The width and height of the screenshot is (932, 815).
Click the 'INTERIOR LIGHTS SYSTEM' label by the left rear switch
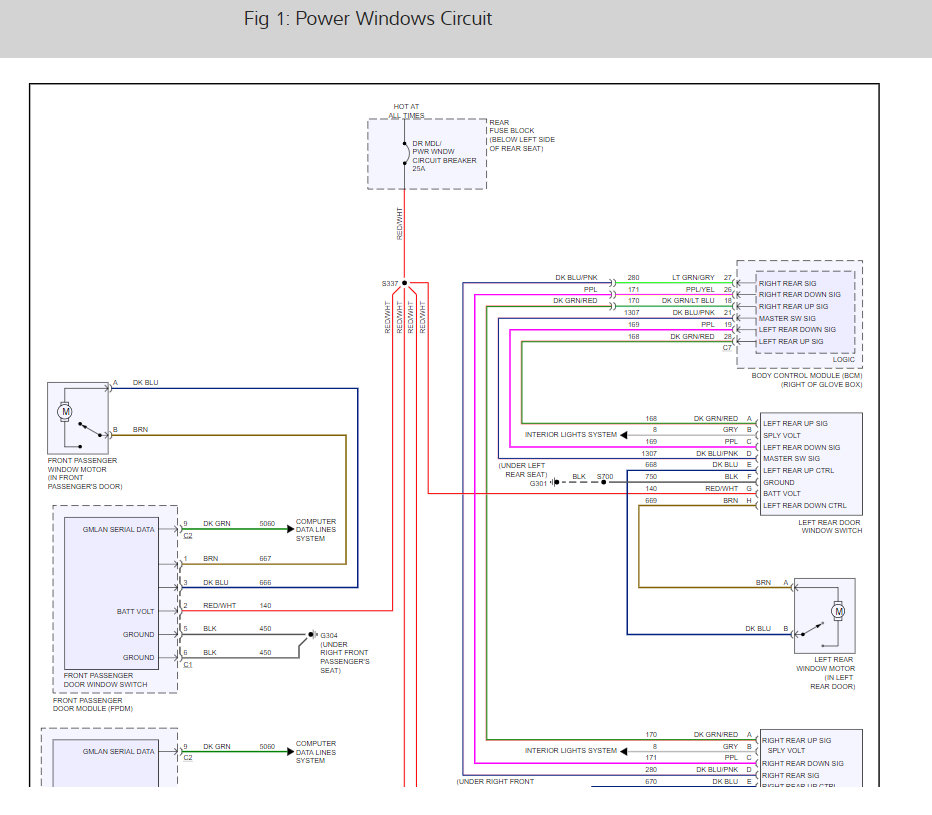(x=571, y=435)
